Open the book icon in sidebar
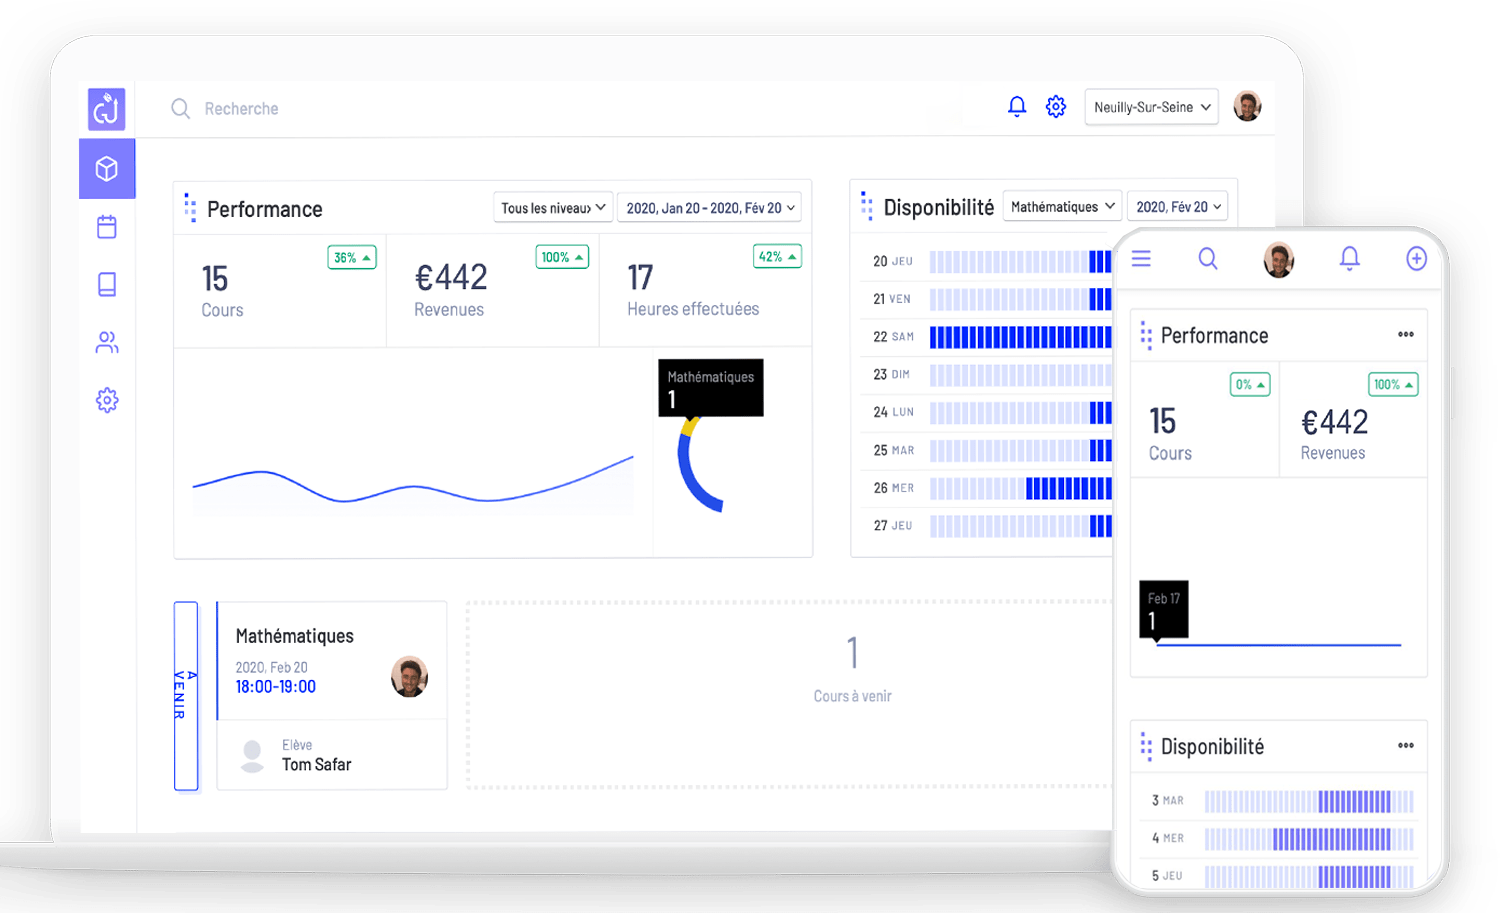Screen dimensions: 1500x913 click(107, 285)
